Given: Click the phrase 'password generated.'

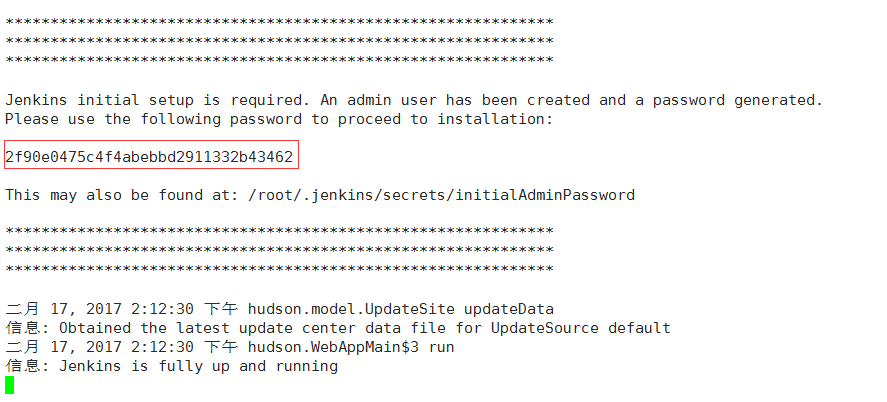Looking at the screenshot, I should (738, 100).
